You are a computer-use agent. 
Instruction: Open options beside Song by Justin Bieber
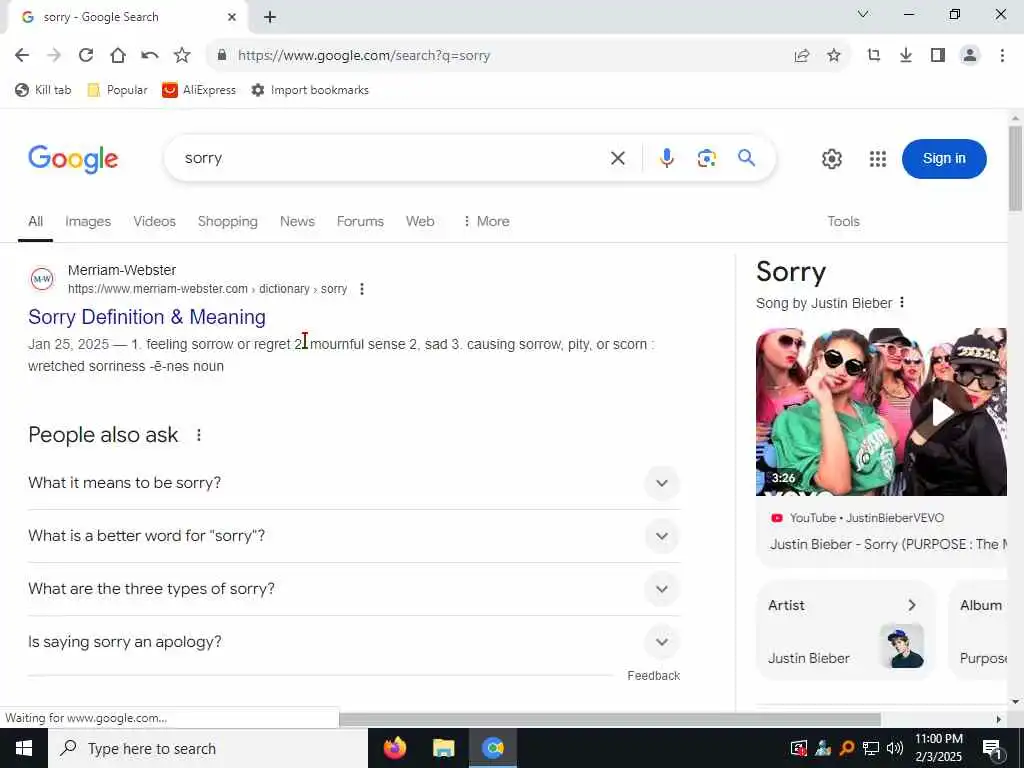click(902, 302)
